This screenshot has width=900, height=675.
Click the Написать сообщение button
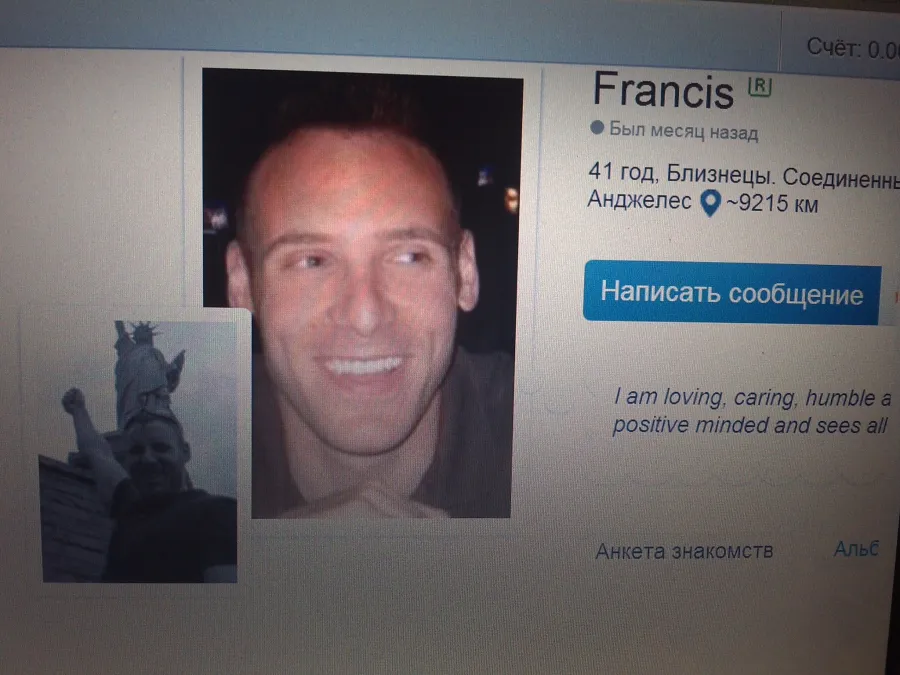coord(732,293)
